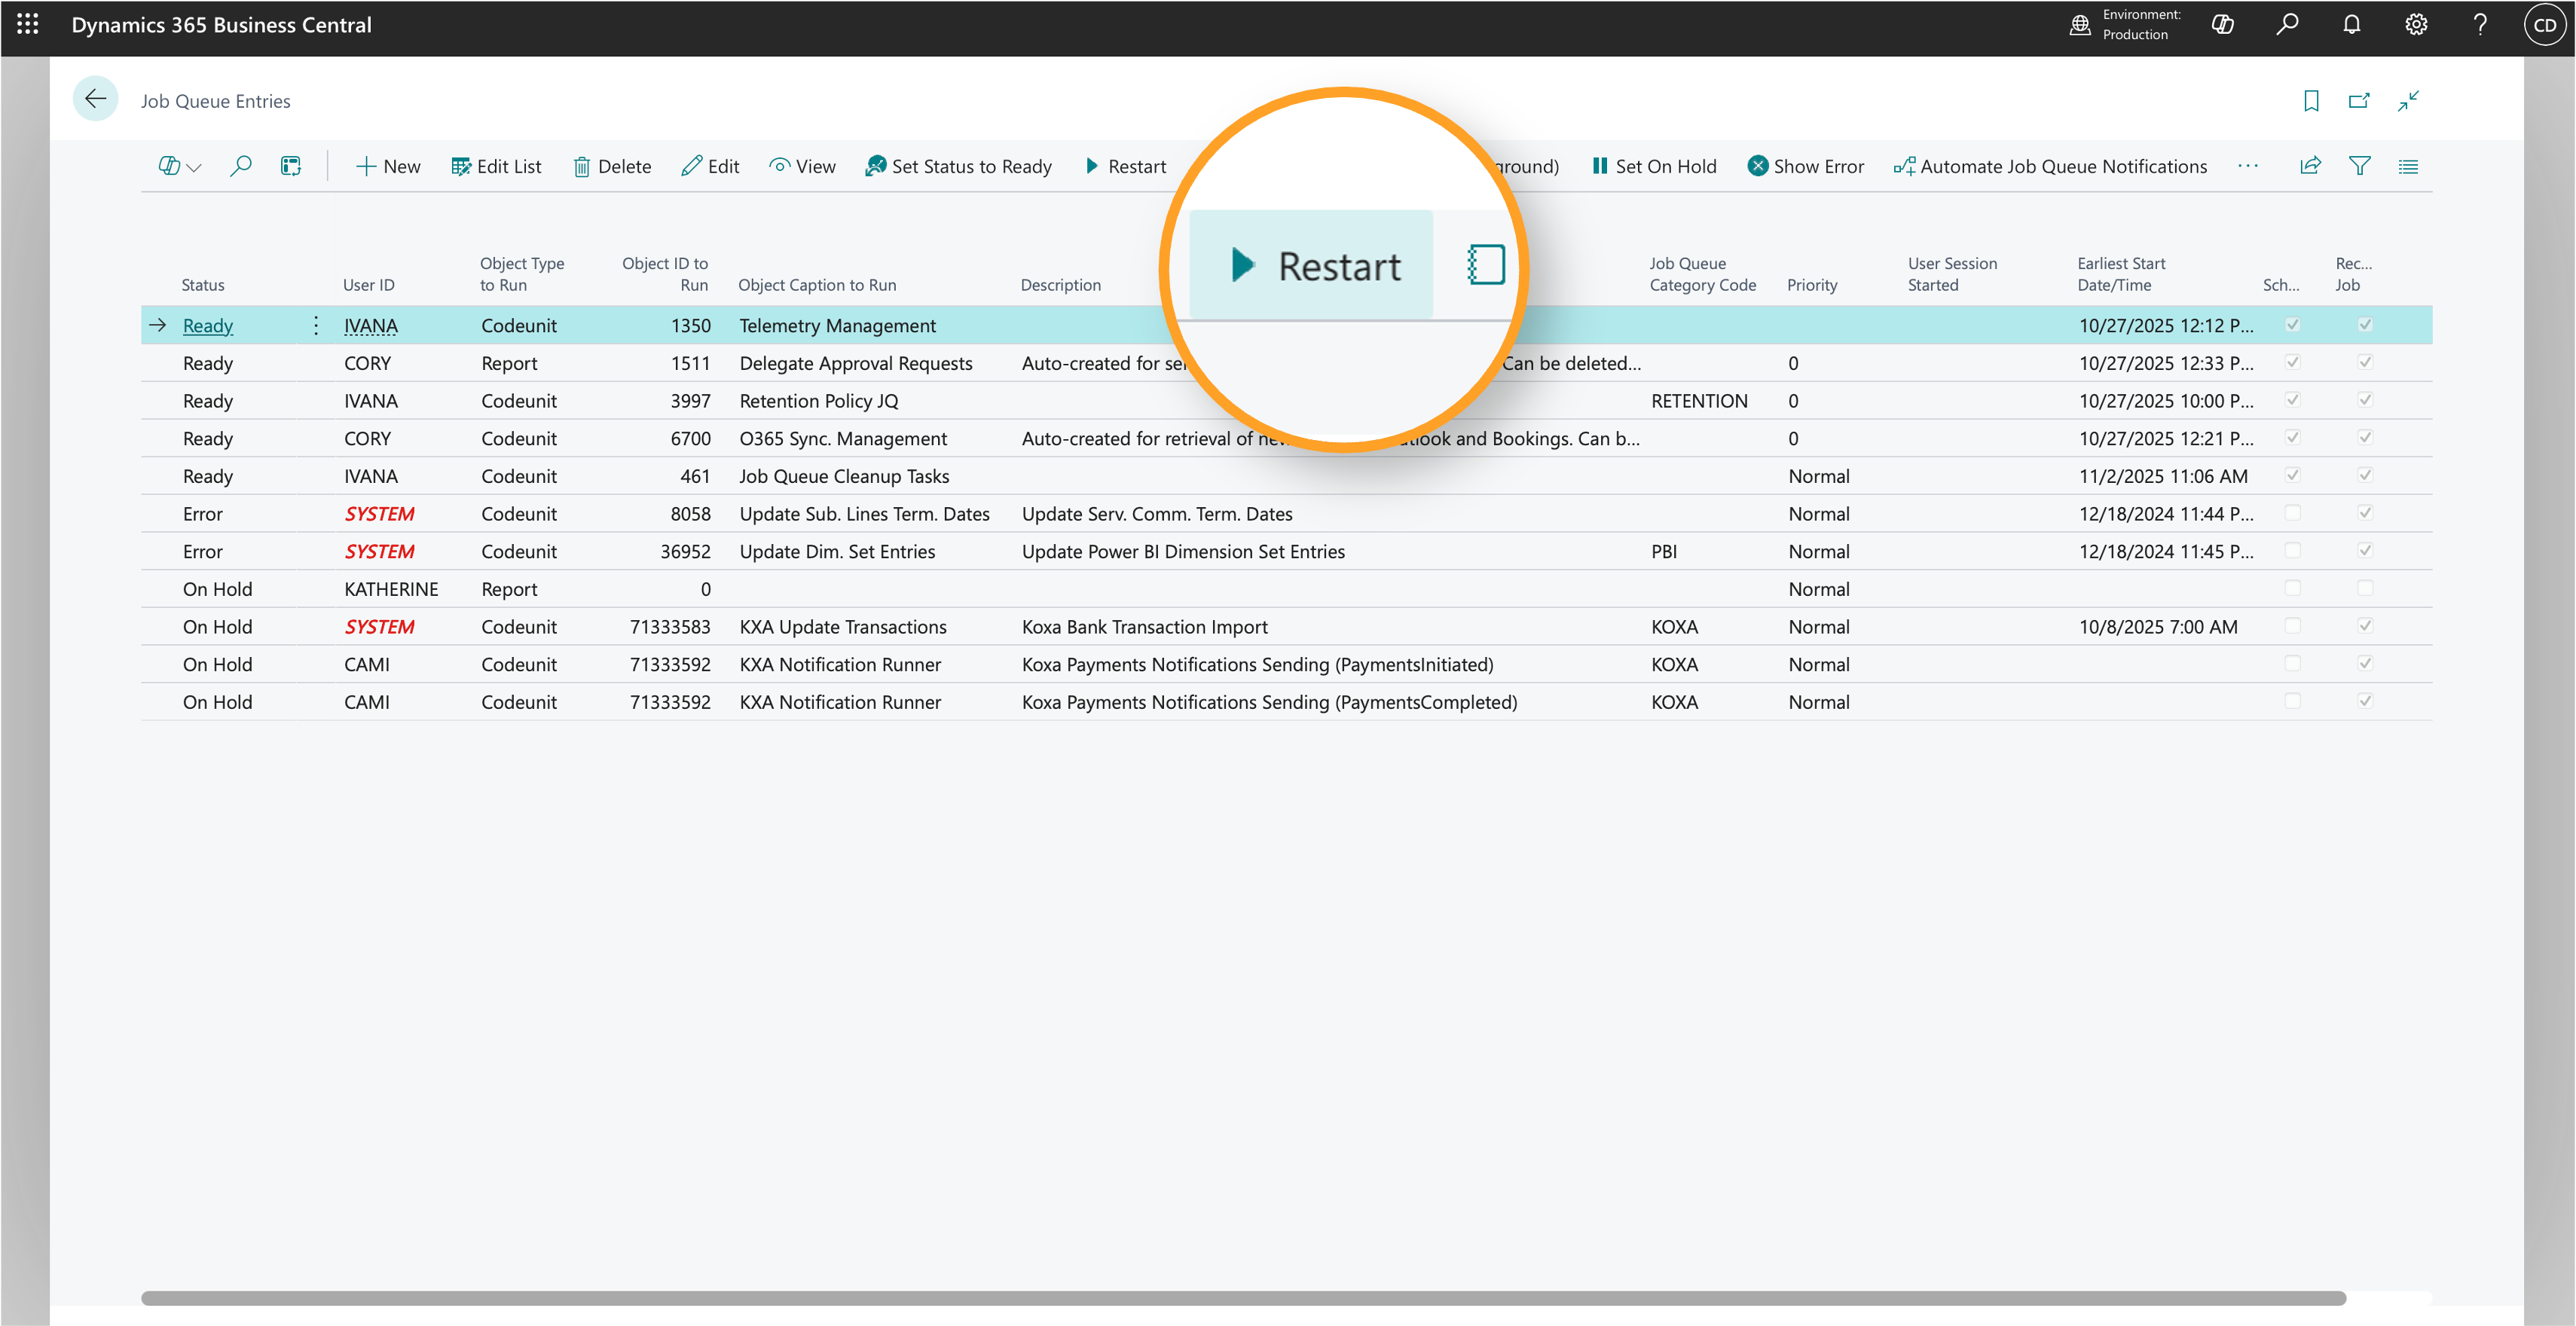Toggle Recurring Job checkbox for the KATHERINE row
This screenshot has height=1326, width=2576.
[2365, 588]
